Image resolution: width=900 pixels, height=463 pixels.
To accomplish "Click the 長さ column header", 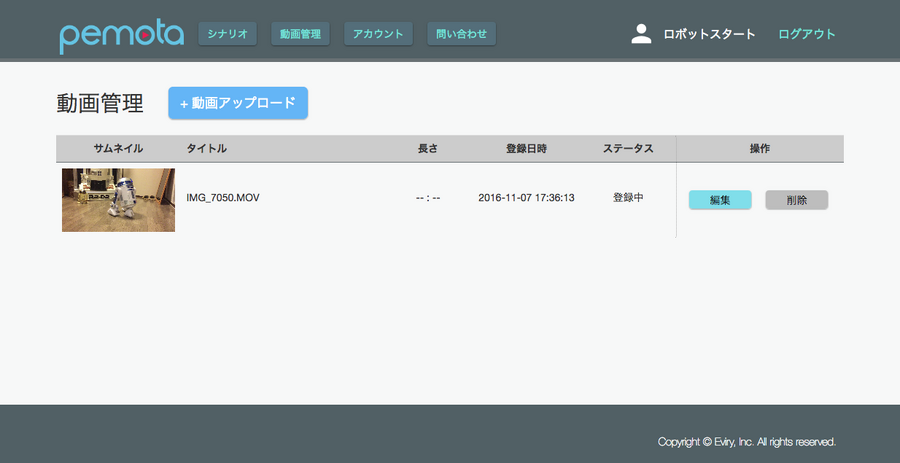I will coord(428,149).
